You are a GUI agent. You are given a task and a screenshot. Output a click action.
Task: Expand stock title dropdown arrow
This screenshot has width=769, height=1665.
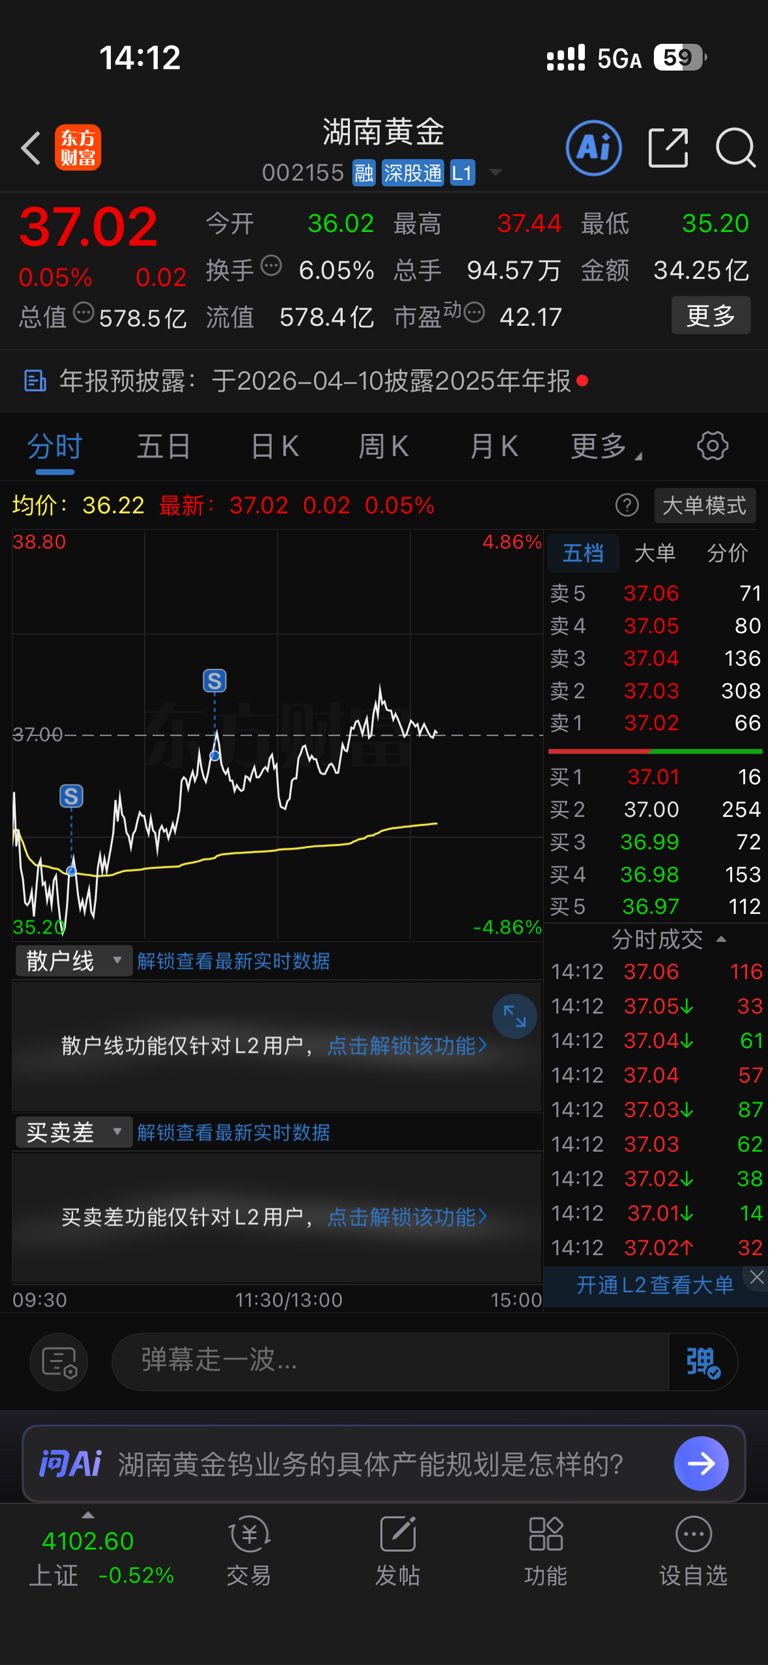coord(495,173)
